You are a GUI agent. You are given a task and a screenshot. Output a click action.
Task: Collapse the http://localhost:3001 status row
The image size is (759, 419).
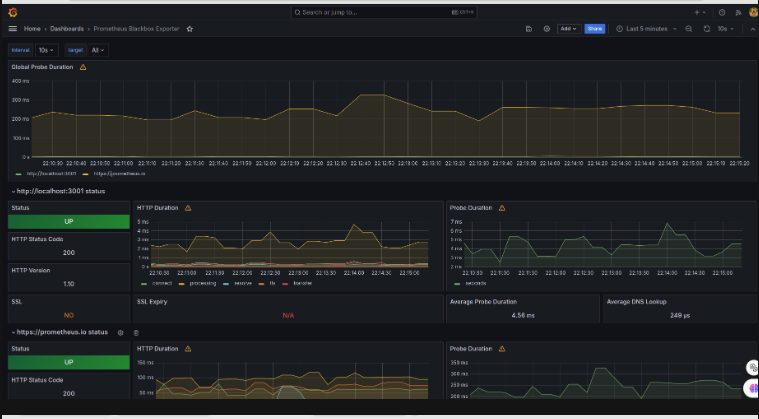click(x=58, y=192)
